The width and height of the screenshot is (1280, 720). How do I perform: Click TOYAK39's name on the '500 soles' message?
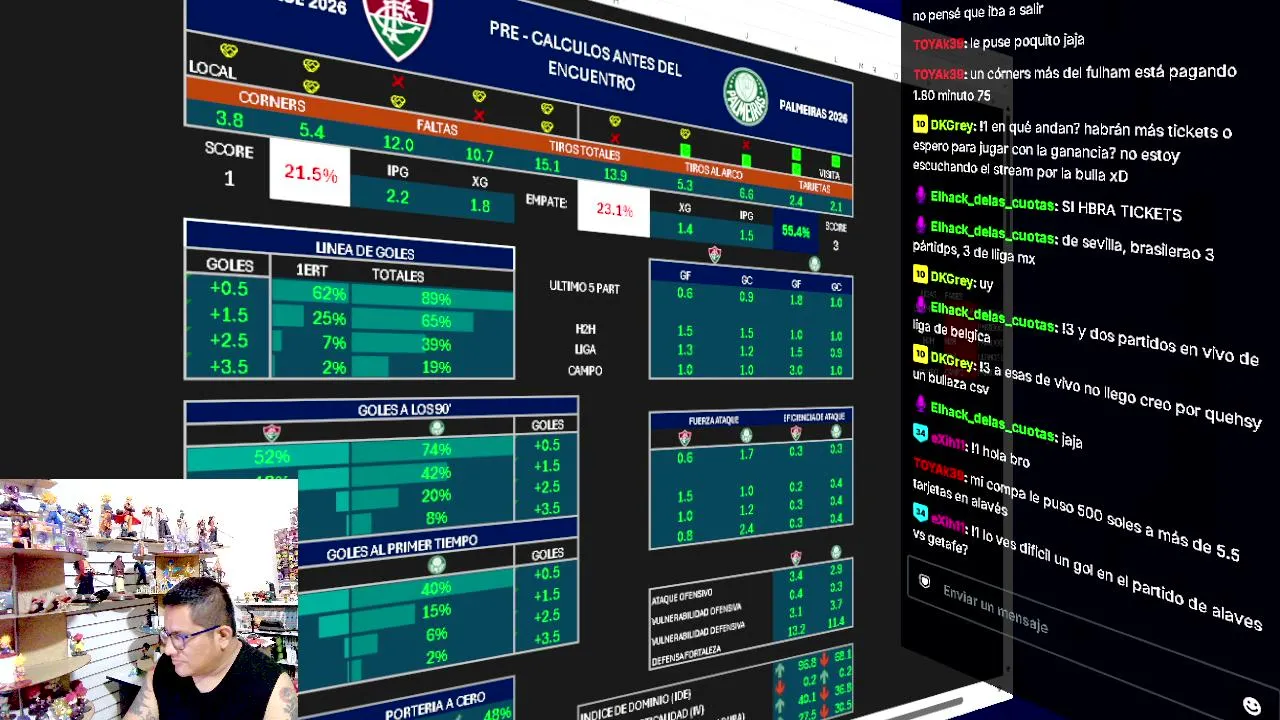[x=939, y=471]
